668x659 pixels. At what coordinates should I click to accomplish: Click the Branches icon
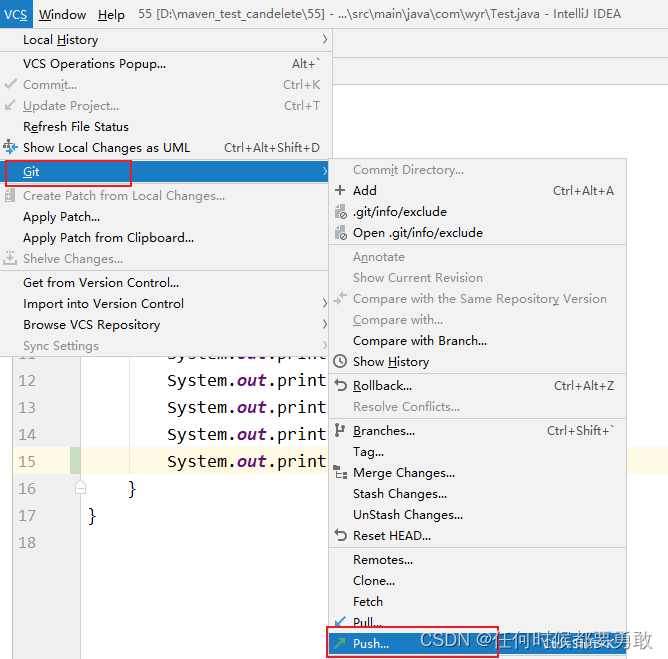(340, 430)
